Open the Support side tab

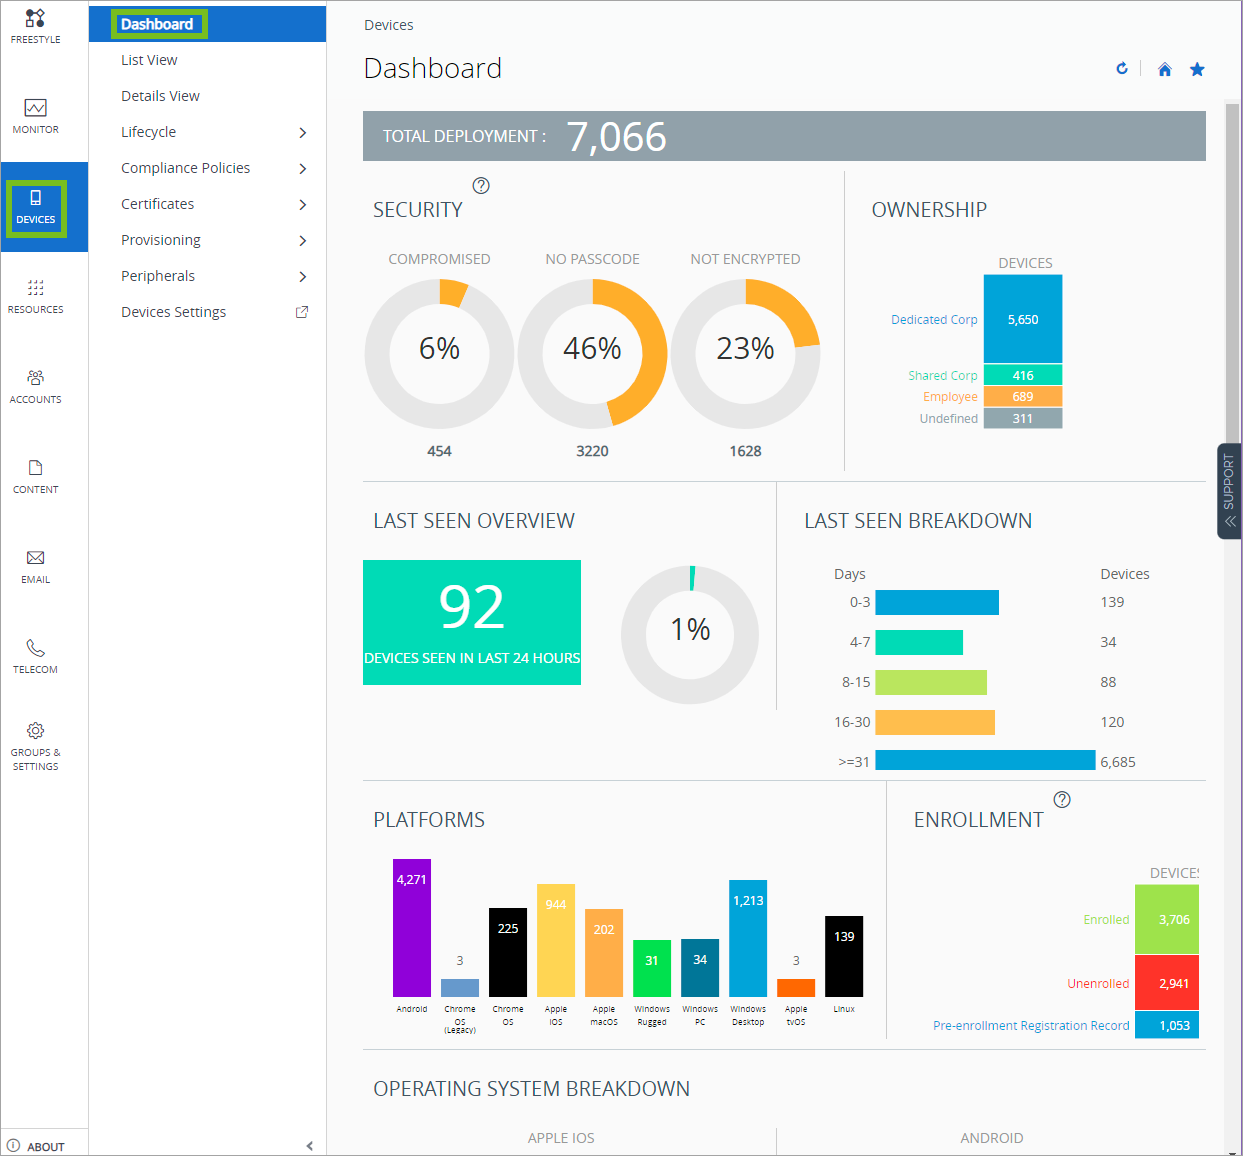tap(1230, 491)
